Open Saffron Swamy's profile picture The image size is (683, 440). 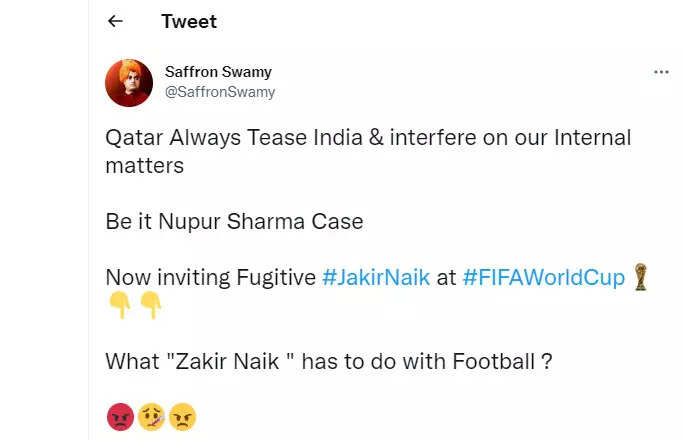pos(129,83)
